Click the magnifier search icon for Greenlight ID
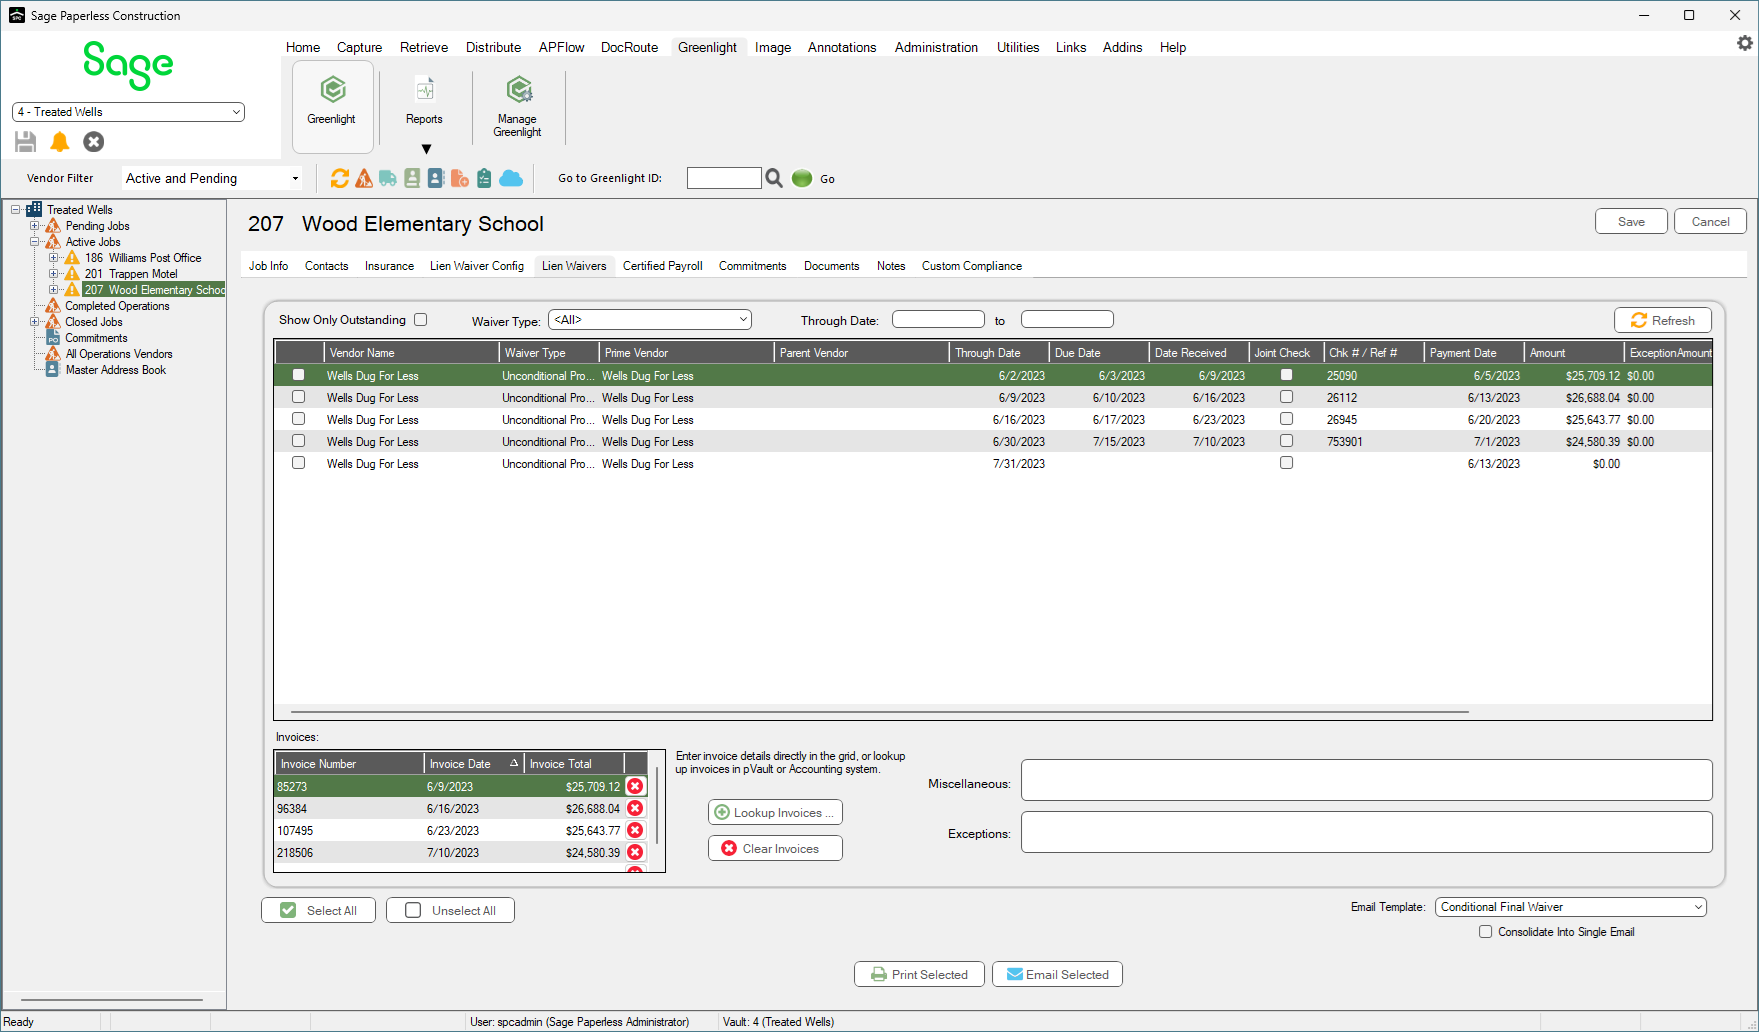1759x1032 pixels. pyautogui.click(x=774, y=178)
